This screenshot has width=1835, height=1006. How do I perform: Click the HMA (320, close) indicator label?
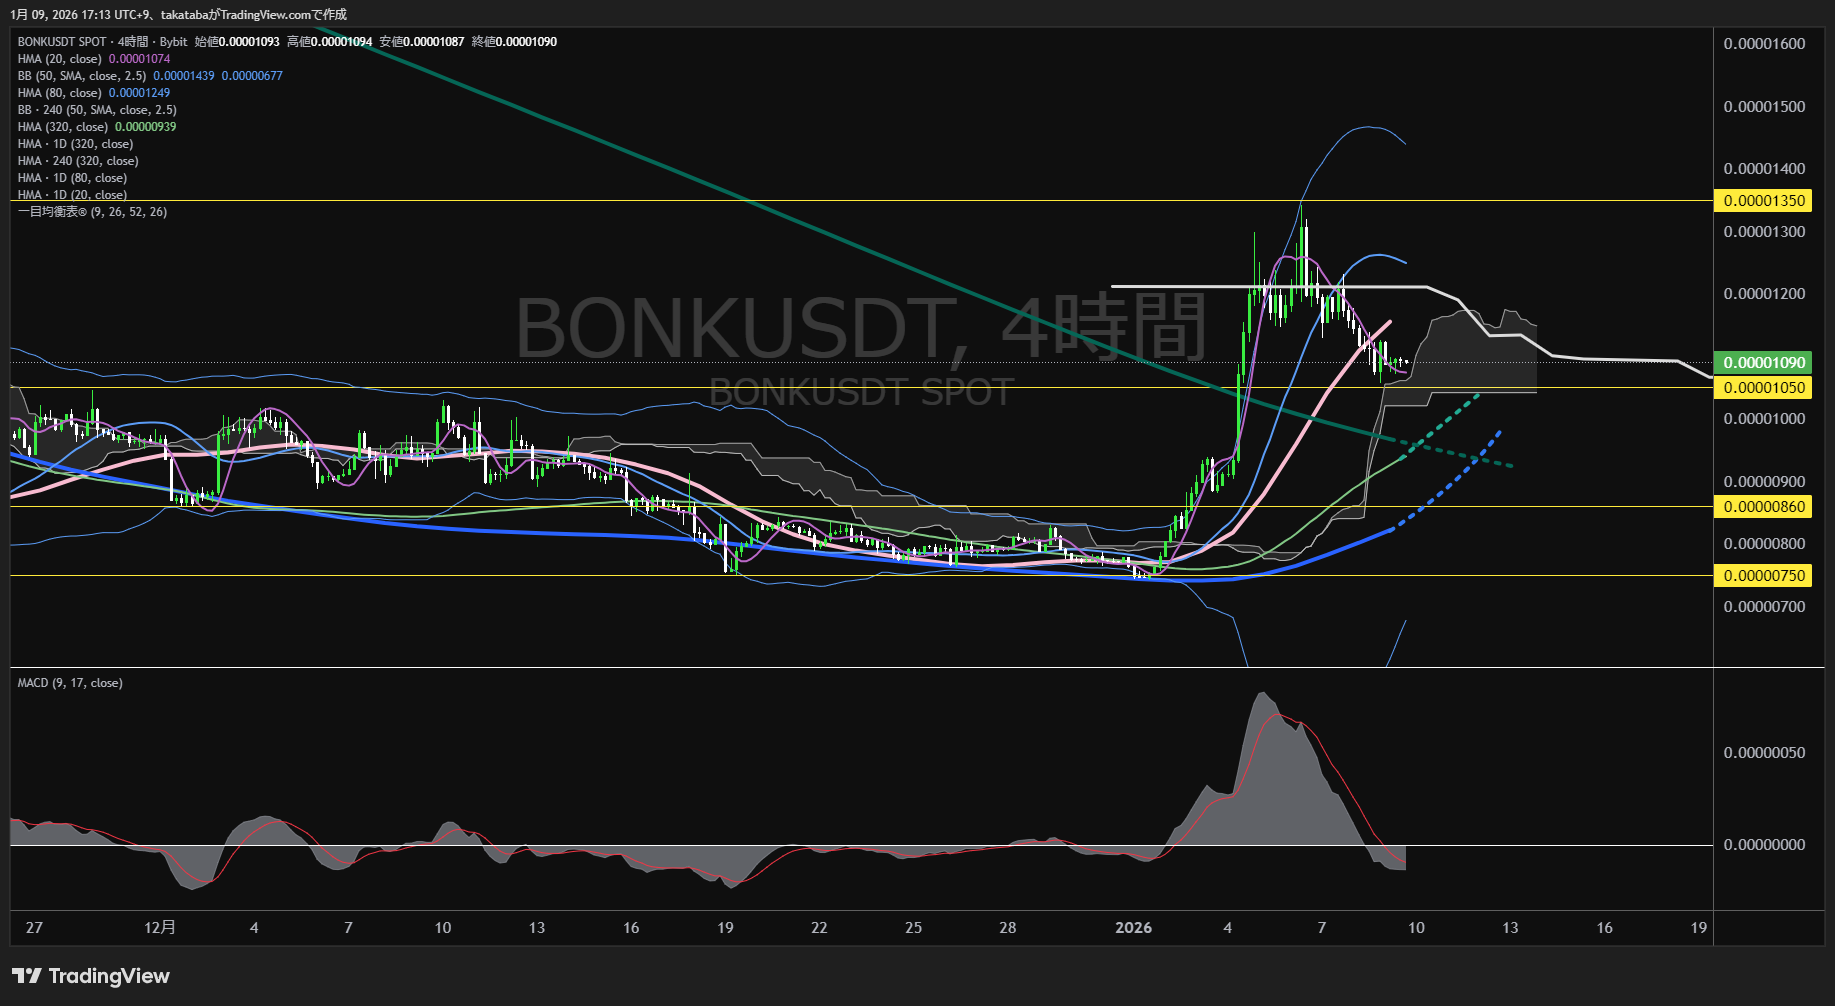[63, 127]
